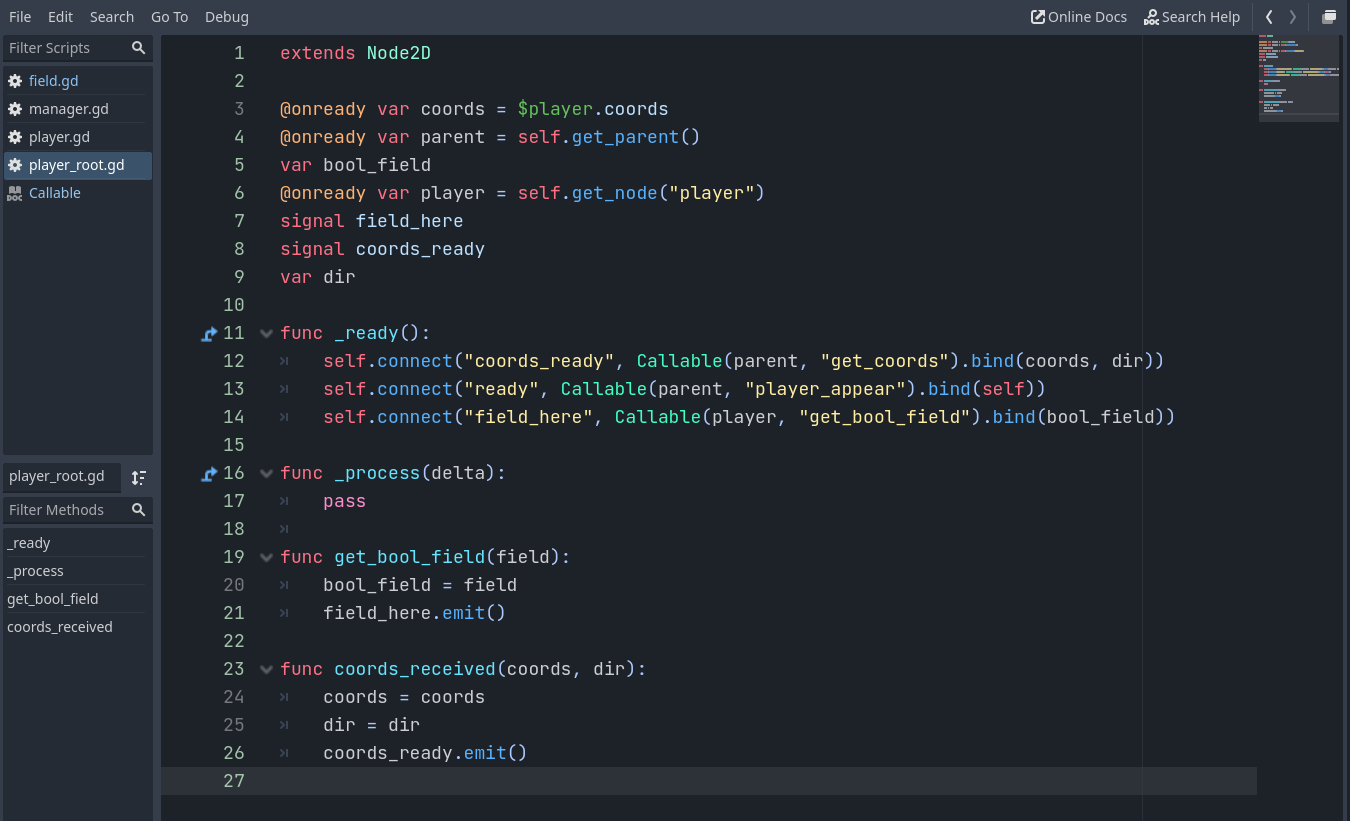Image resolution: width=1350 pixels, height=821 pixels.
Task: Click the override arrow icon on line 16
Action: coord(209,474)
